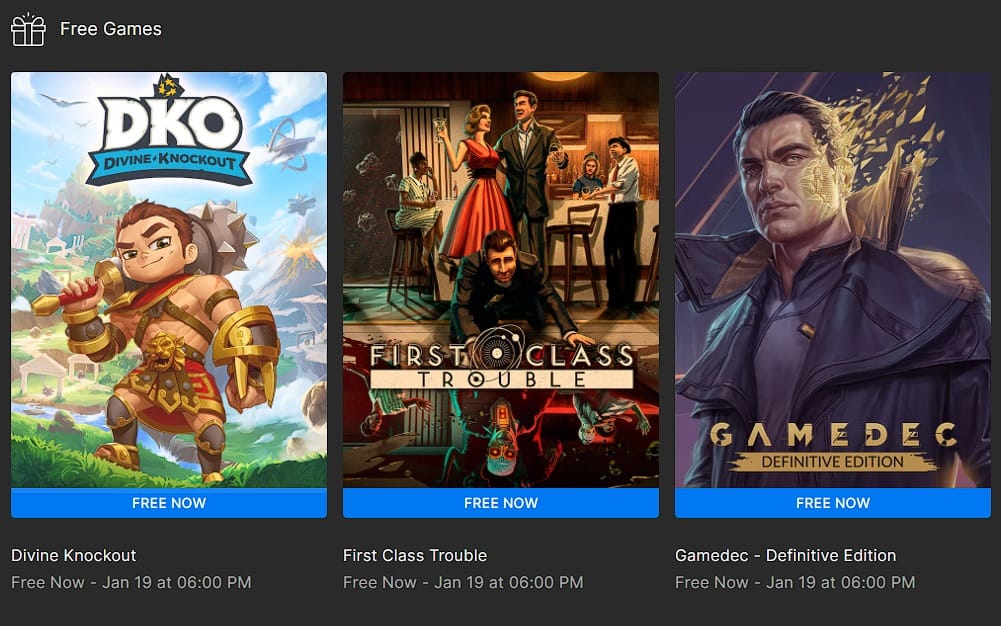Select the First Class Trouble title text
Image resolution: width=1001 pixels, height=626 pixels.
tap(415, 555)
